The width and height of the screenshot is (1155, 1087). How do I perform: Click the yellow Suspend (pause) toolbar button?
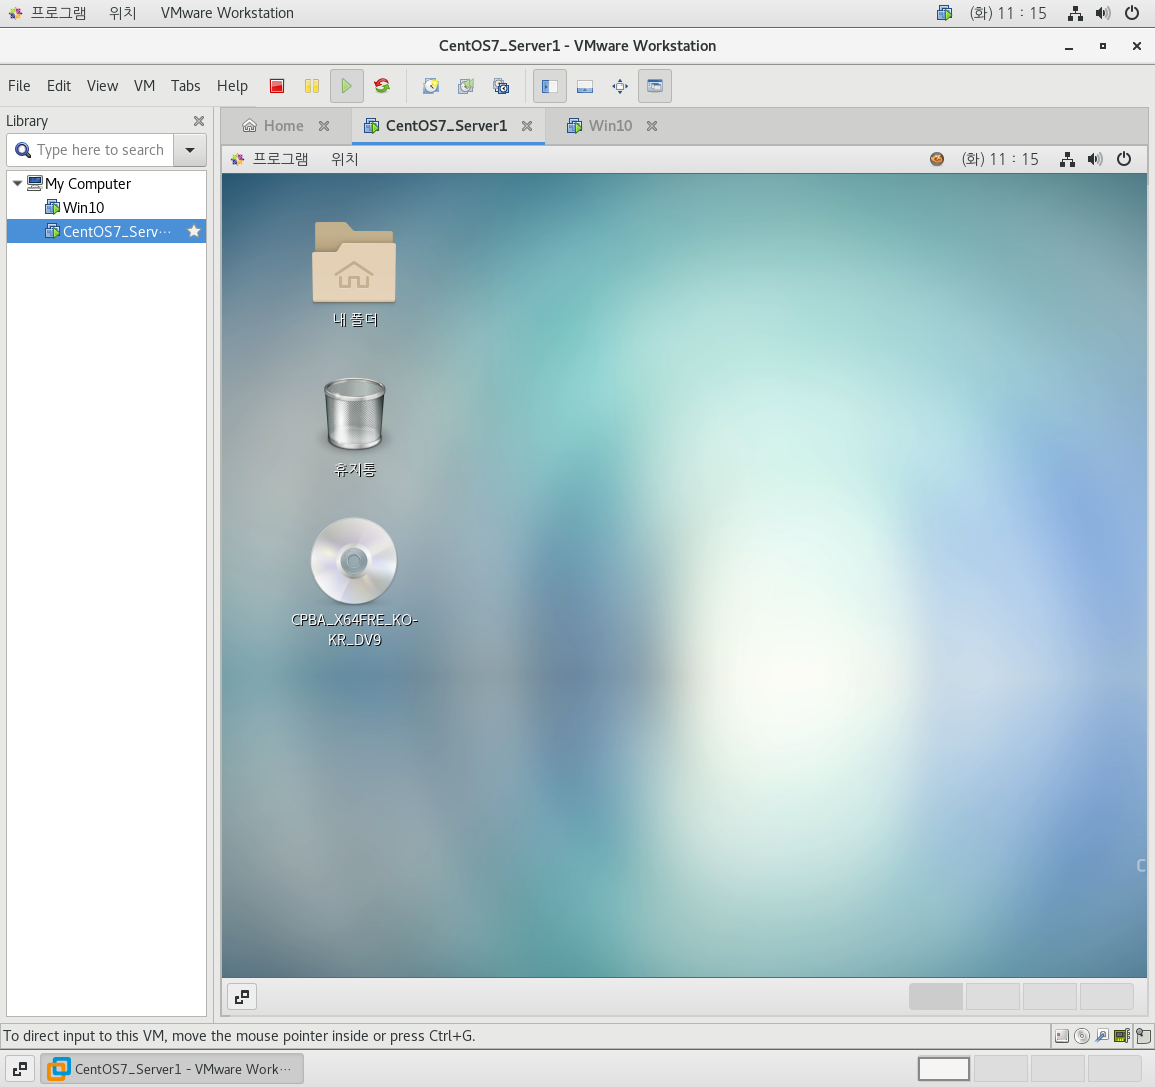pos(312,86)
